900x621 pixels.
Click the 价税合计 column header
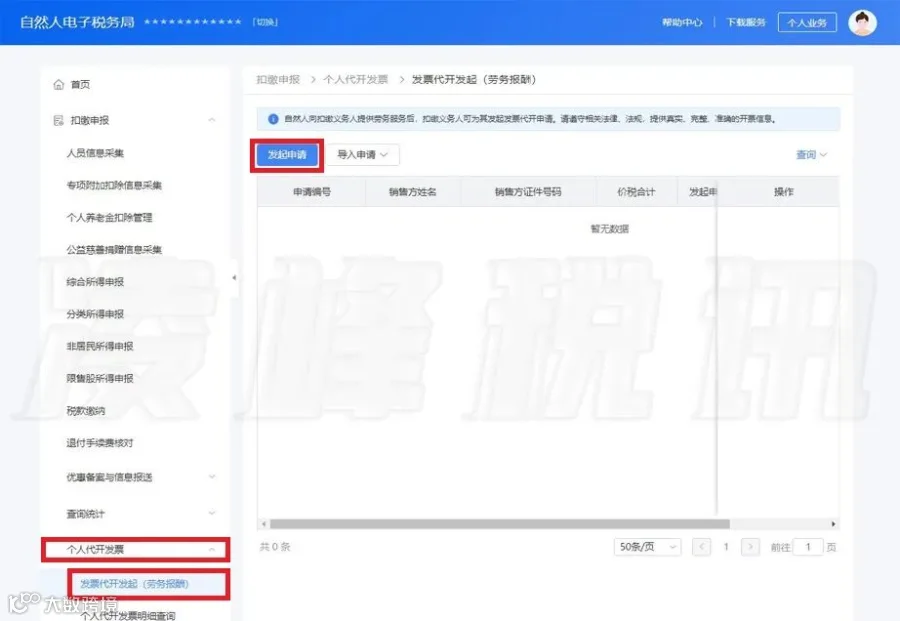pyautogui.click(x=636, y=192)
